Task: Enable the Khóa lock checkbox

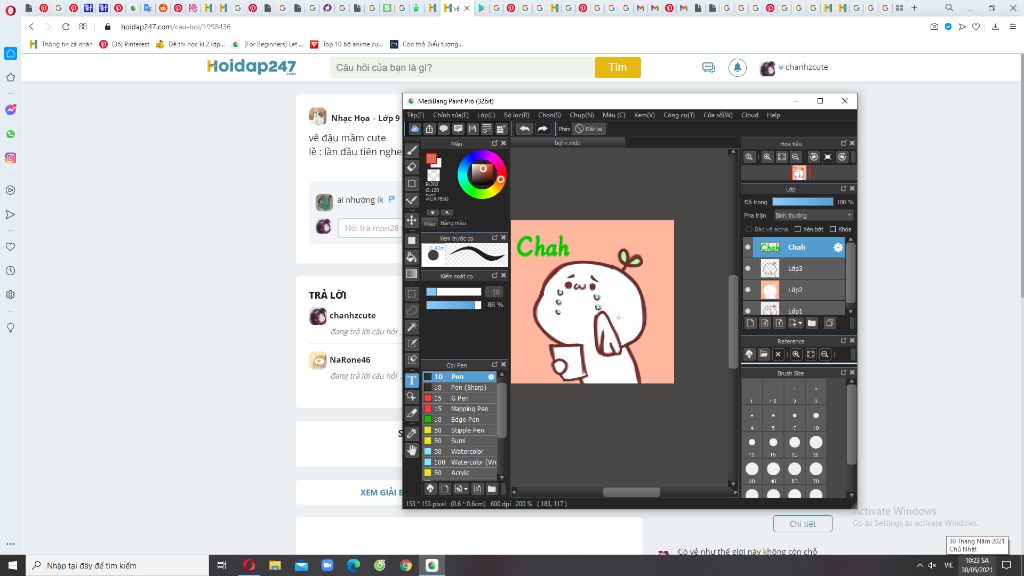Action: (x=833, y=229)
